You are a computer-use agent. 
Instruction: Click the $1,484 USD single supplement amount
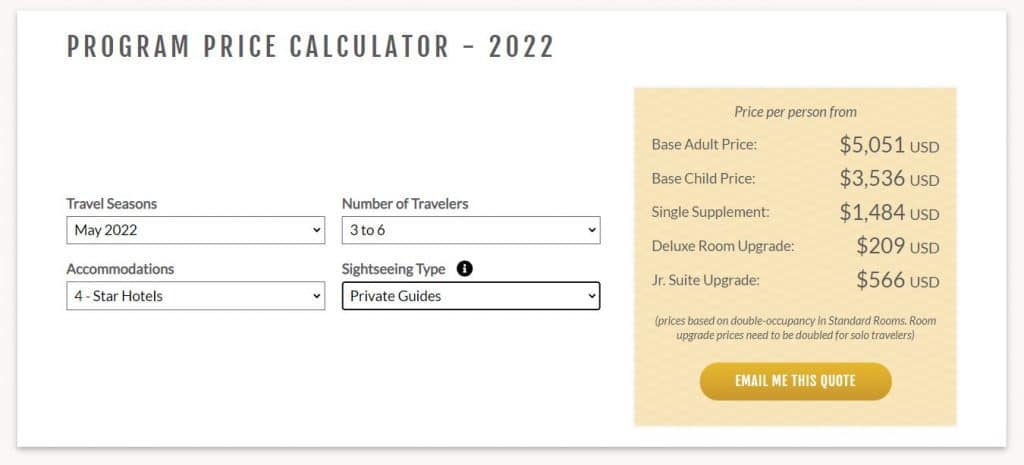point(889,213)
